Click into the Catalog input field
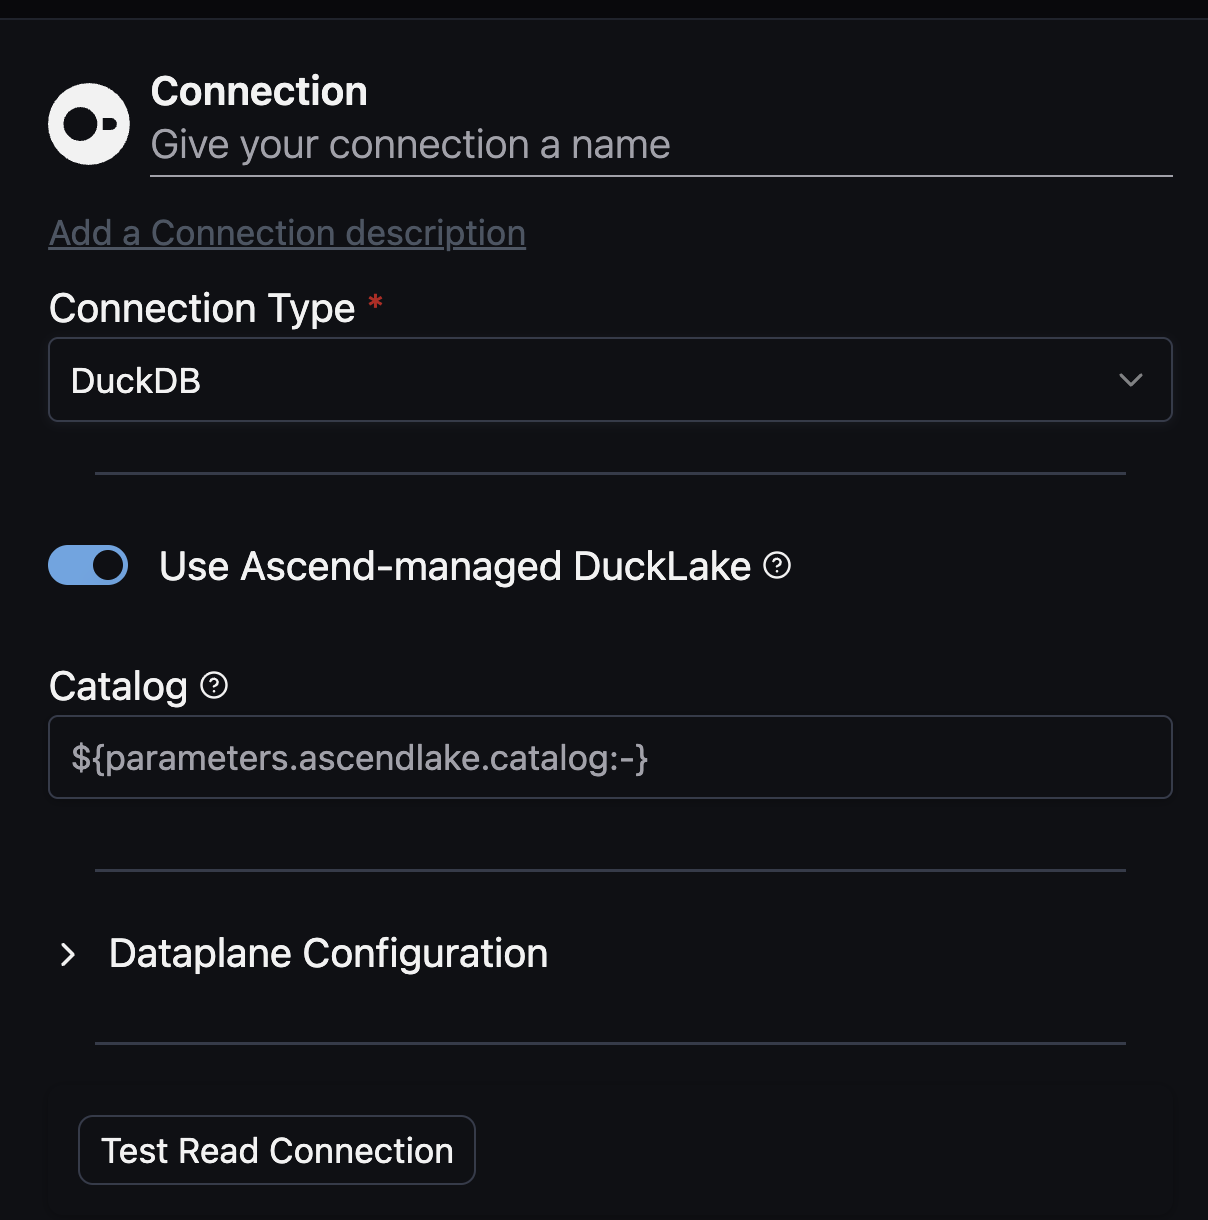 pos(900,758)
